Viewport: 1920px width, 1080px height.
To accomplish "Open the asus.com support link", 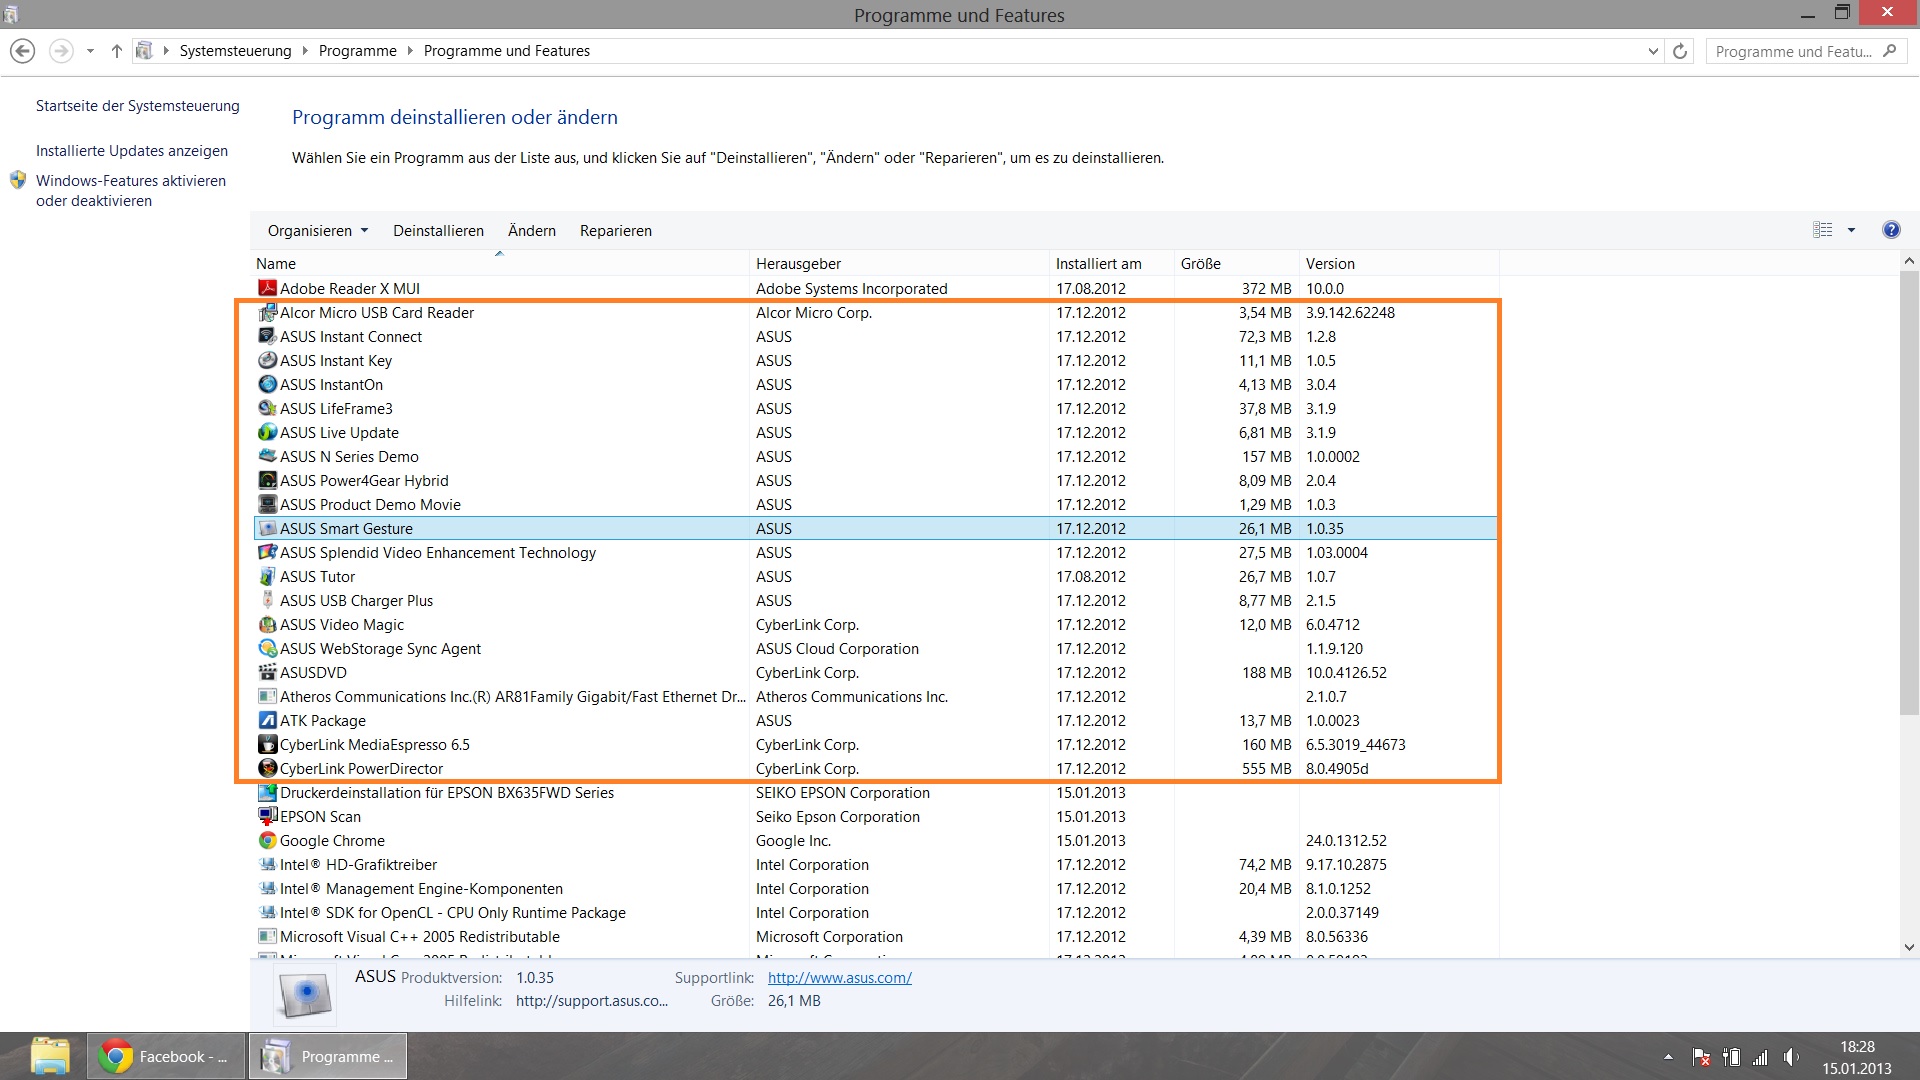I will point(840,978).
